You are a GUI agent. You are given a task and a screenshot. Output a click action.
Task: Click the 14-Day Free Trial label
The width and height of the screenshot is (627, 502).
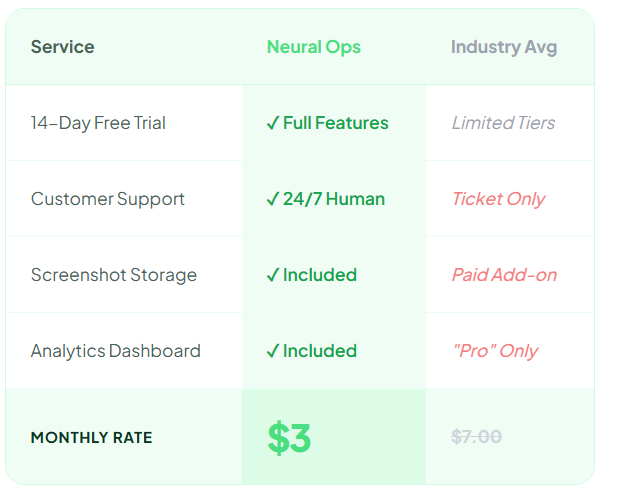[x=98, y=123]
